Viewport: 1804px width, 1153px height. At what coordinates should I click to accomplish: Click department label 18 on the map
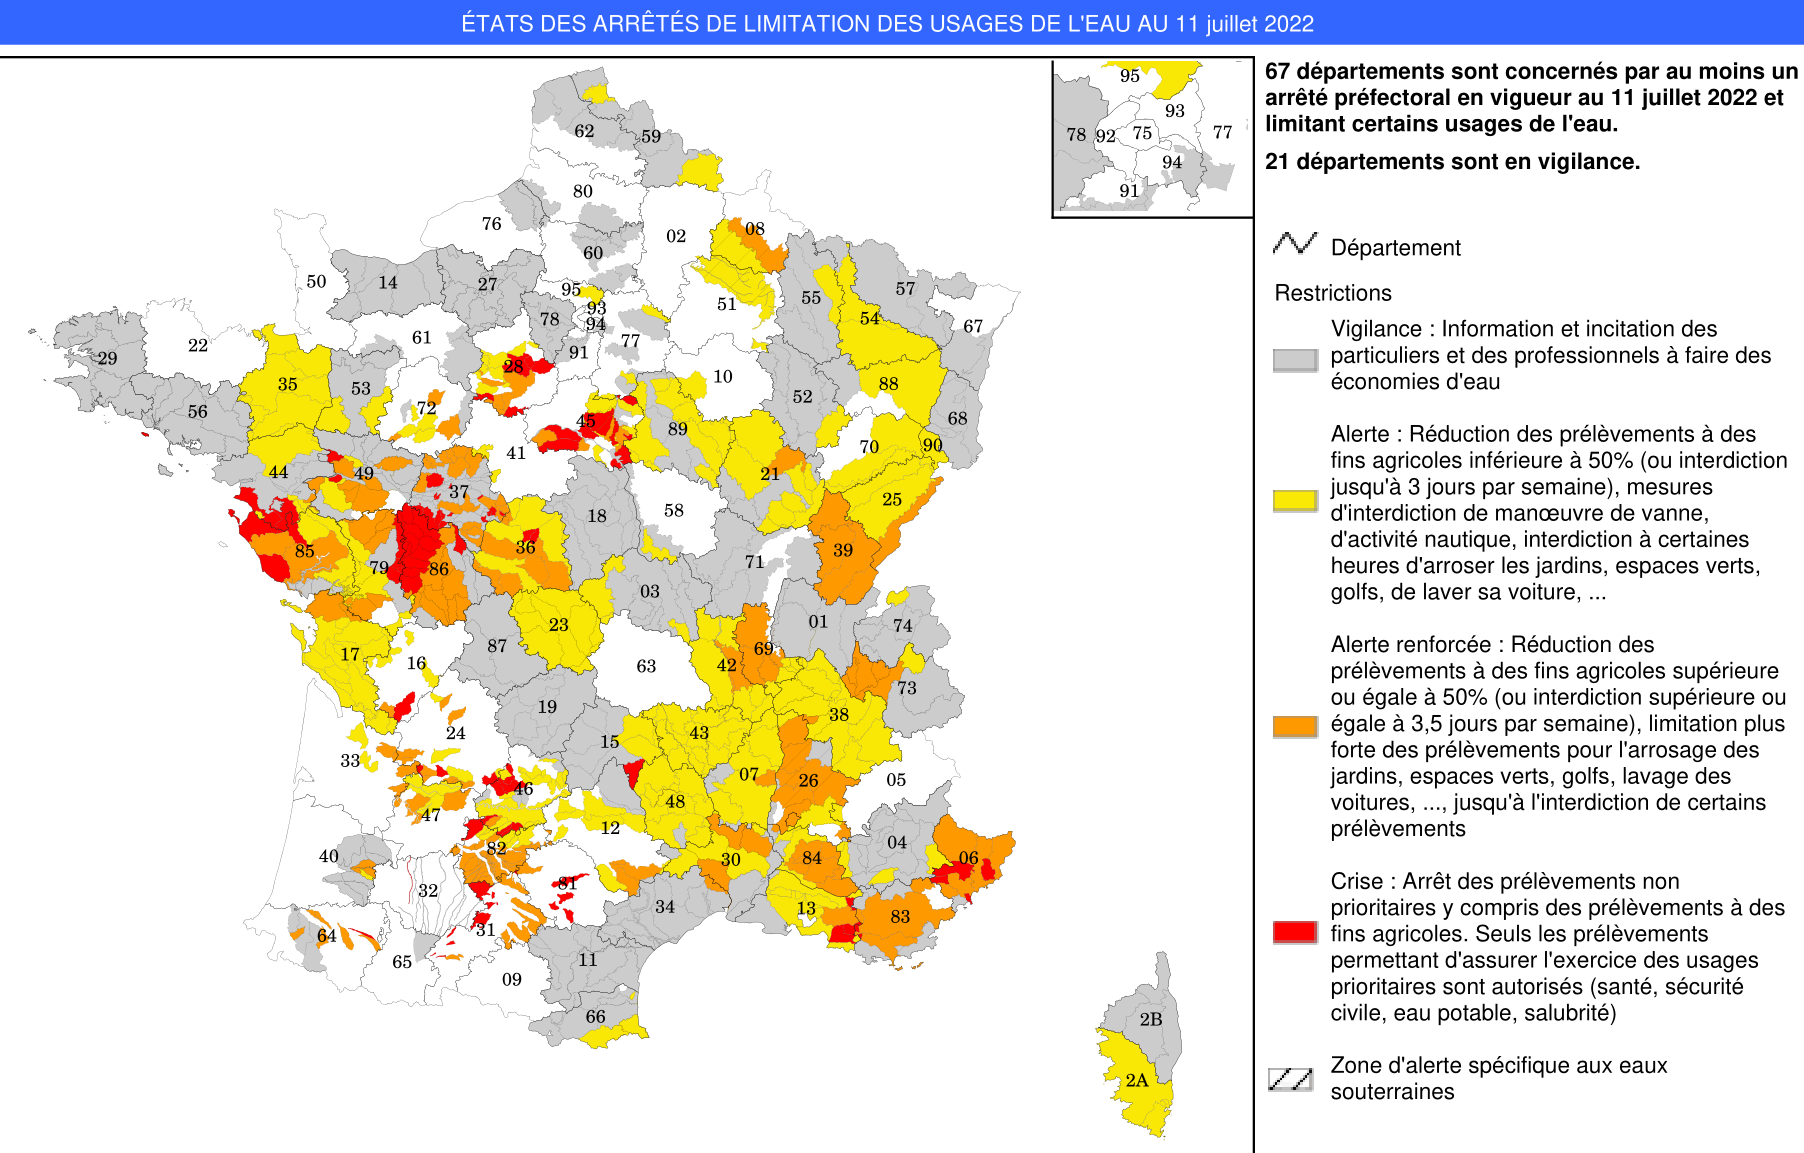coord(597,516)
